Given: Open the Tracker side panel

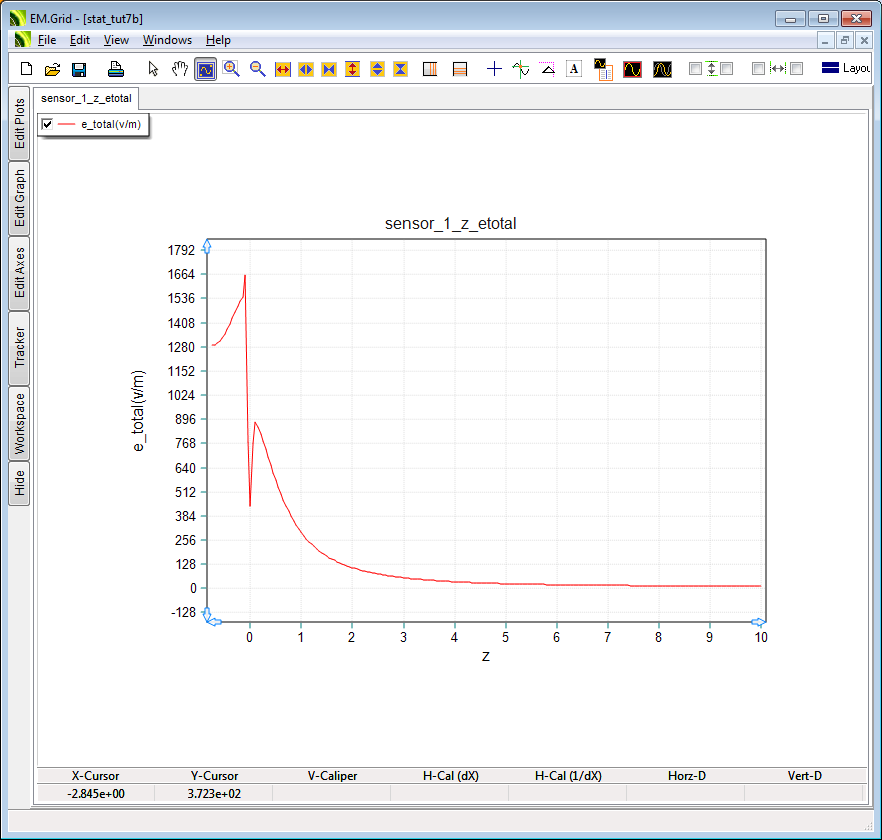Looking at the screenshot, I should pos(19,348).
